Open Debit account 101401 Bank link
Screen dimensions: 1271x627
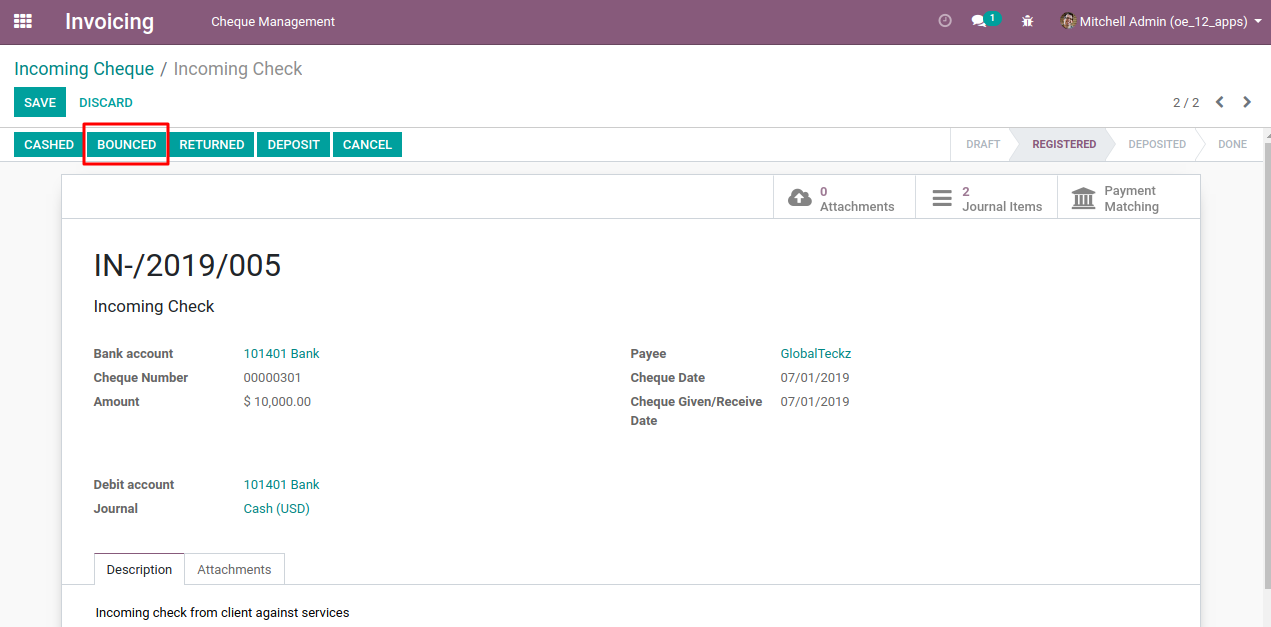tap(282, 485)
